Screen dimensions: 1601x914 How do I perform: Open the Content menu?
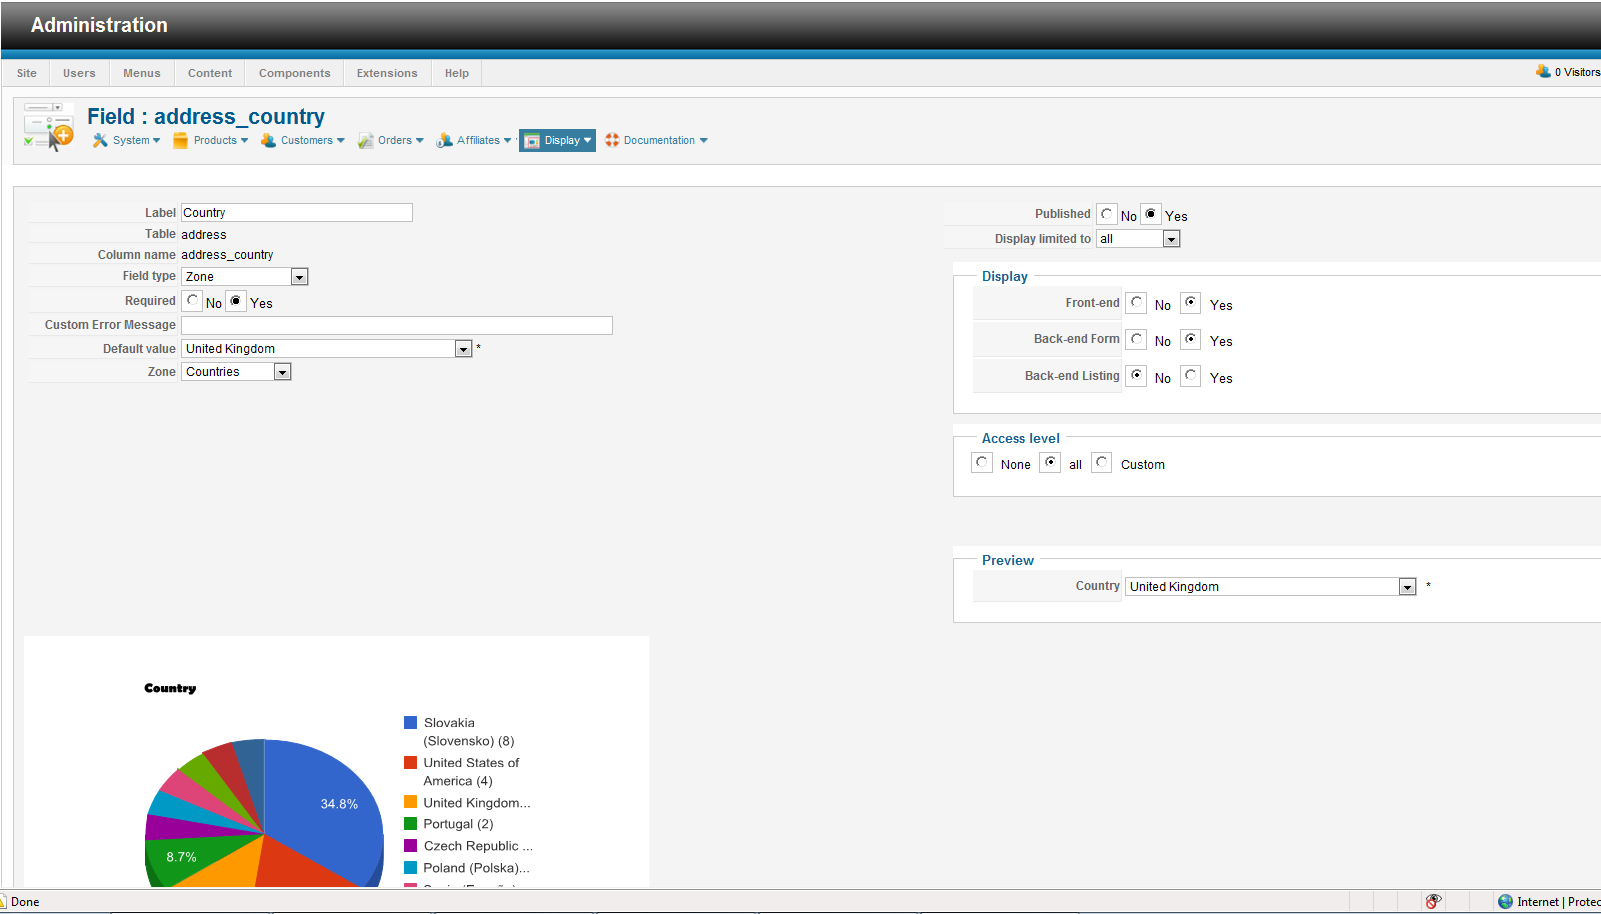[x=210, y=73]
